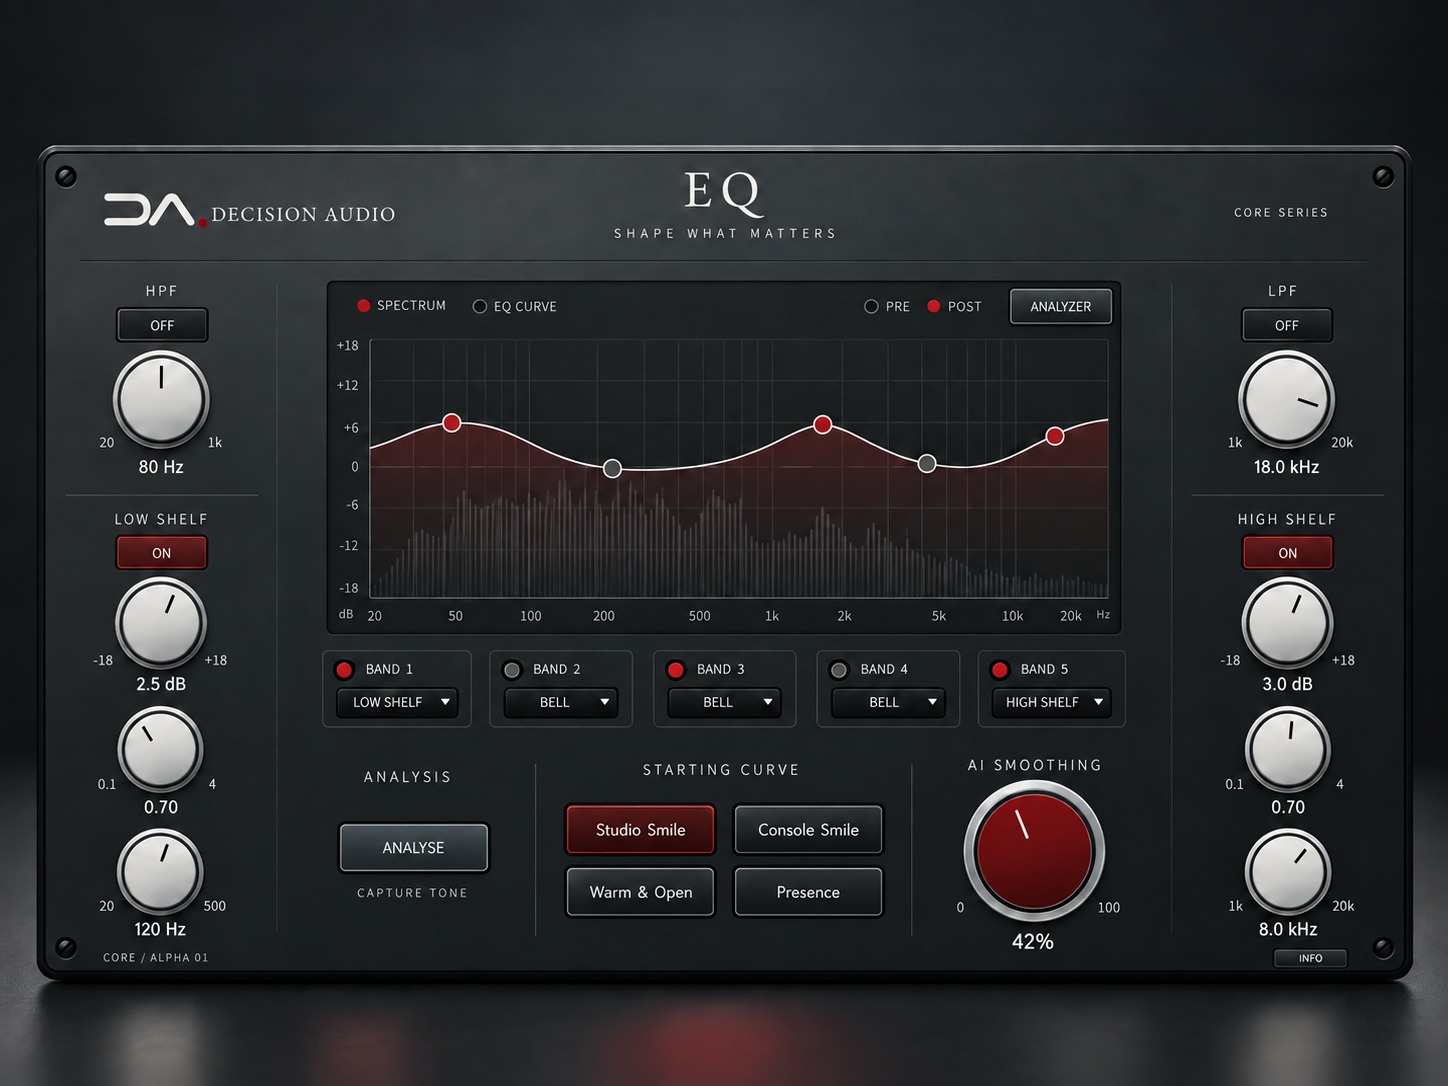Enable Band 4 via its grey LED
1448x1086 pixels.
(x=839, y=670)
